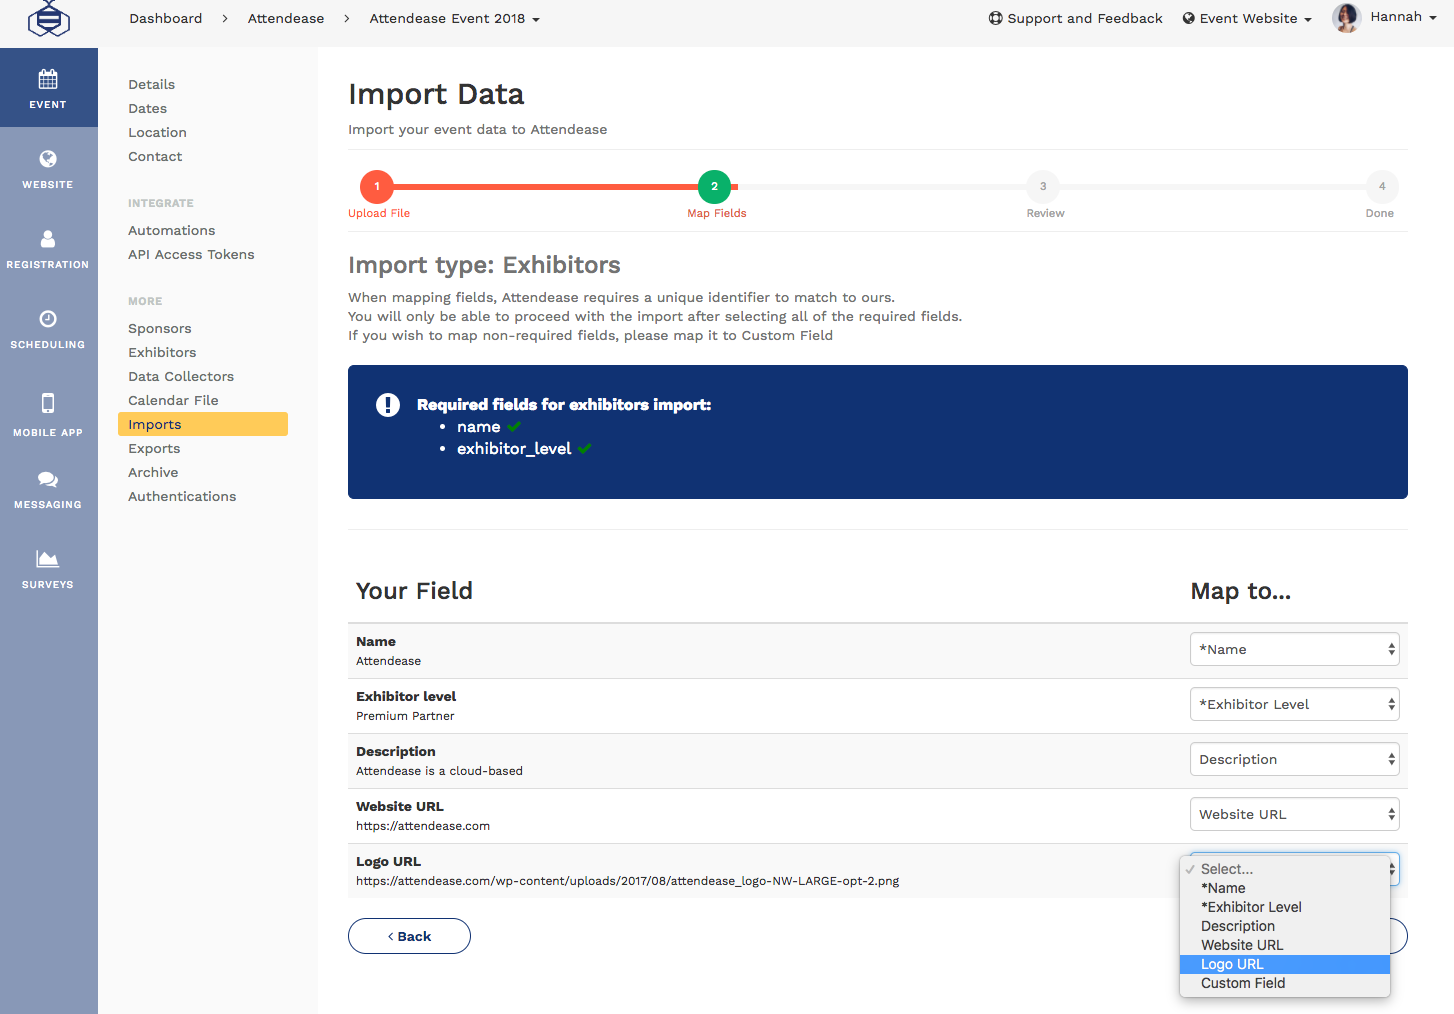Open Hannah's profile avatar
This screenshot has height=1014, width=1454.
[x=1346, y=18]
